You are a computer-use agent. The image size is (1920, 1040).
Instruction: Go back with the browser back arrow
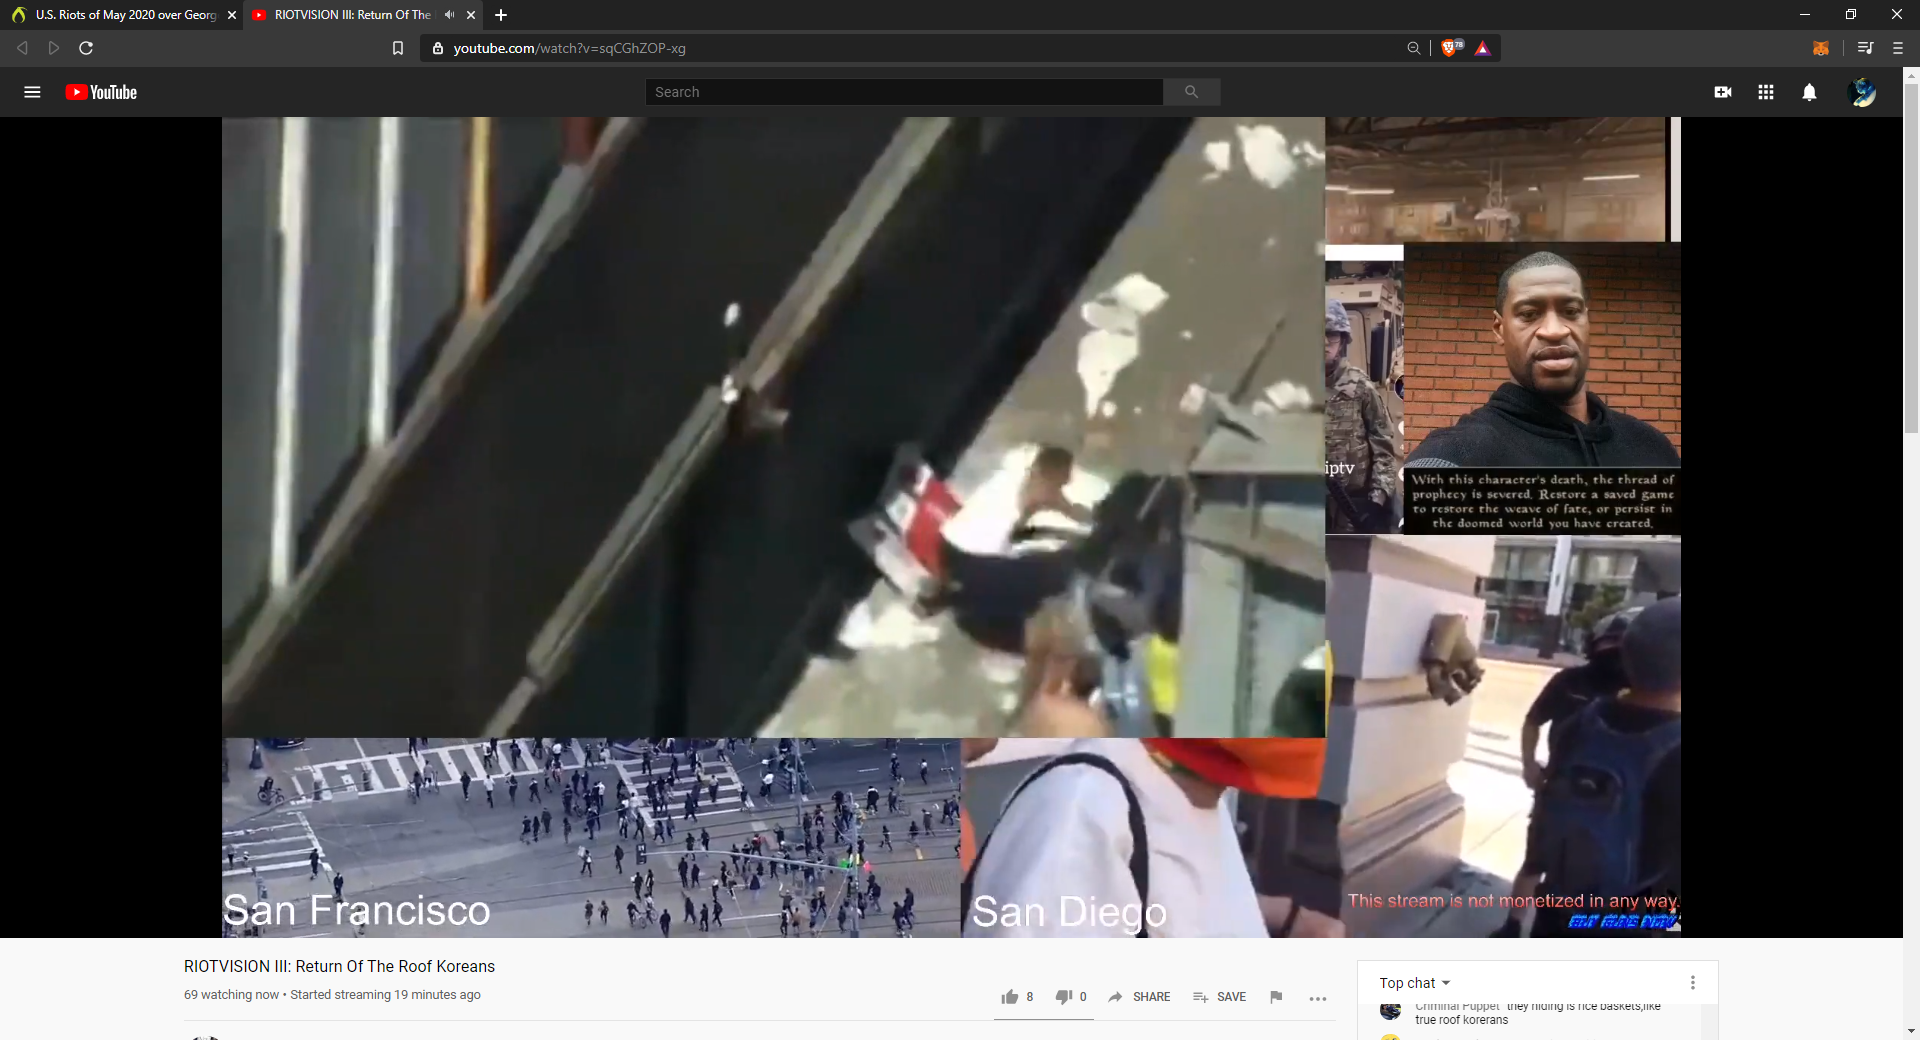[22, 48]
